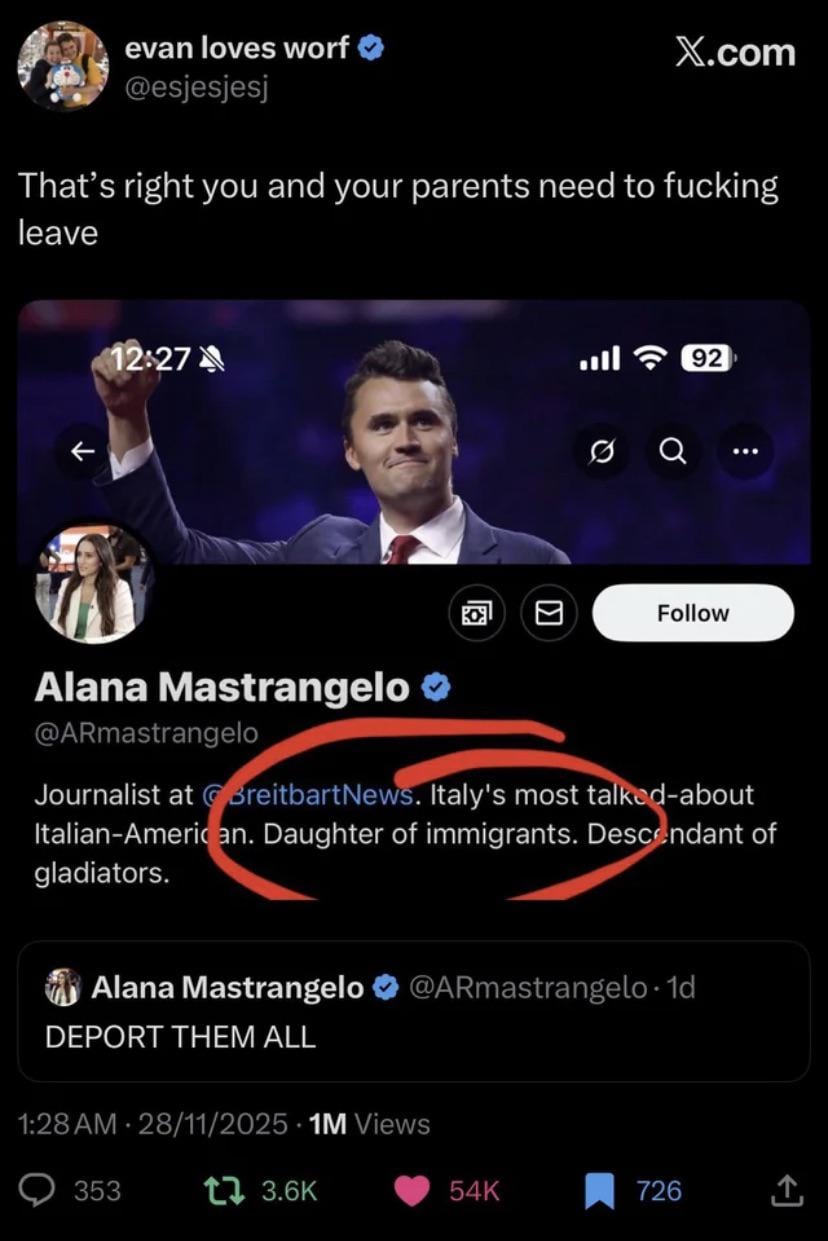
Task: Tap the envelope message icon
Action: (x=549, y=613)
